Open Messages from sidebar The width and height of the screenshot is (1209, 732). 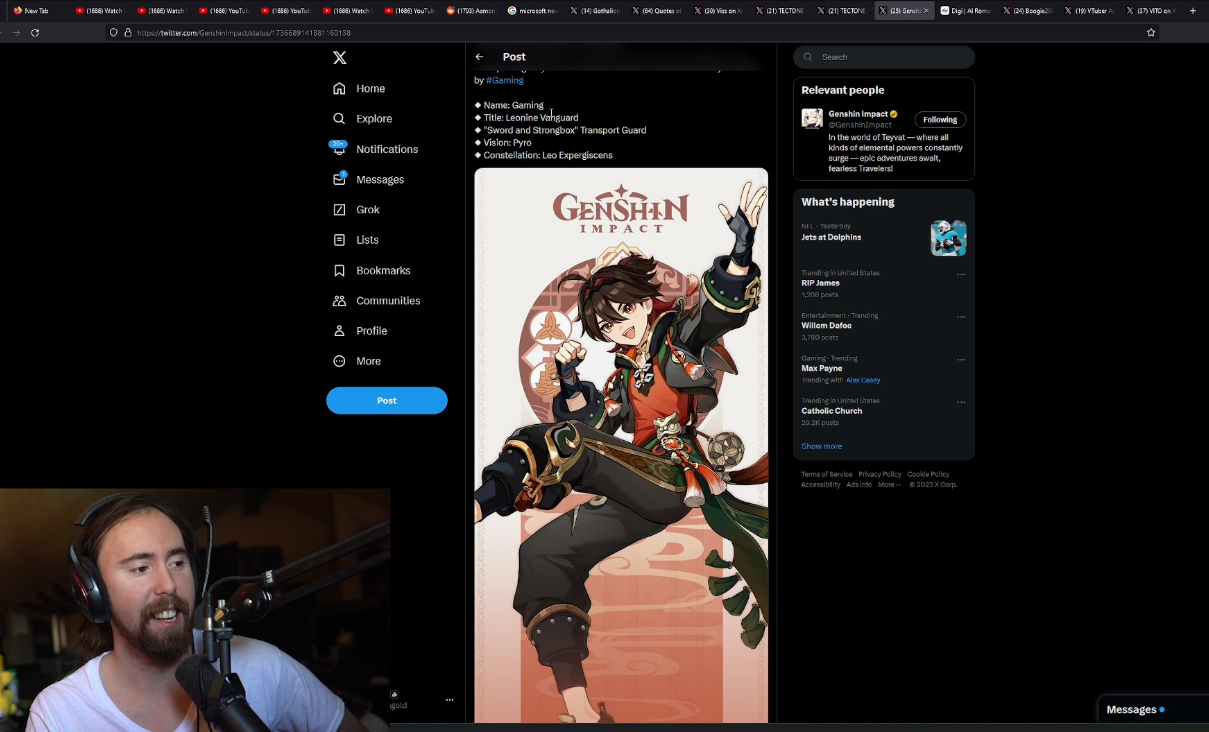pos(368,179)
